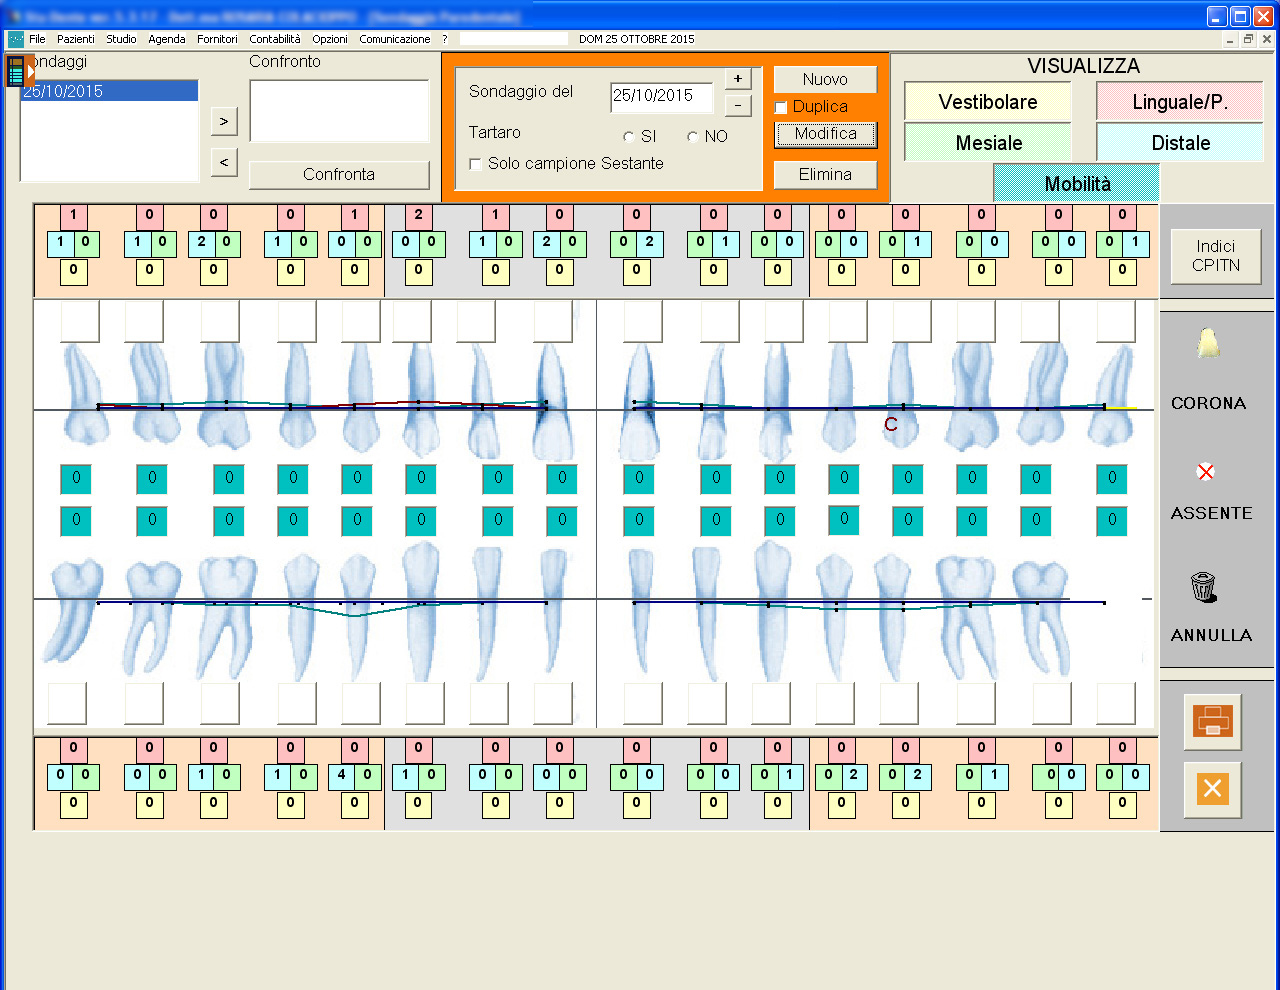Switch view to Linguale/P.
Image resolution: width=1280 pixels, height=990 pixels.
pyautogui.click(x=1180, y=102)
